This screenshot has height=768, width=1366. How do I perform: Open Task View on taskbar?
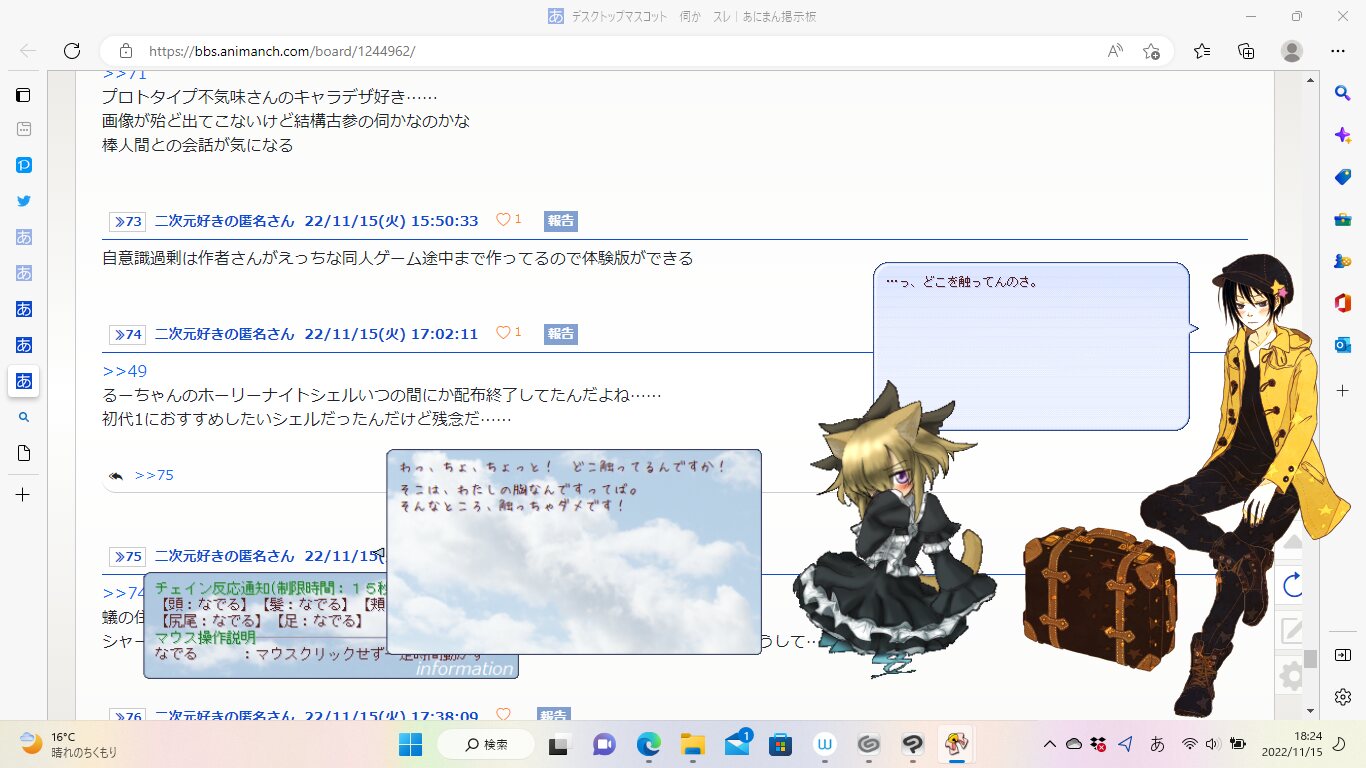coord(560,744)
